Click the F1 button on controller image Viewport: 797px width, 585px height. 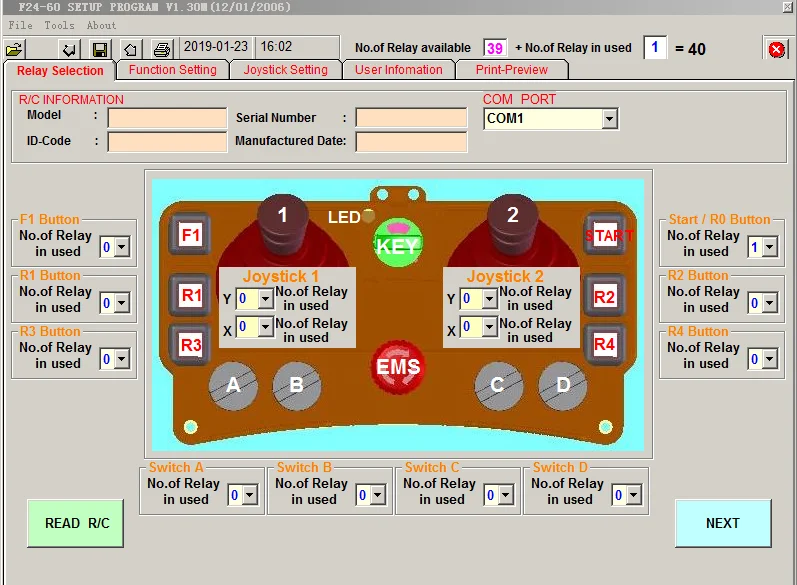pyautogui.click(x=191, y=234)
